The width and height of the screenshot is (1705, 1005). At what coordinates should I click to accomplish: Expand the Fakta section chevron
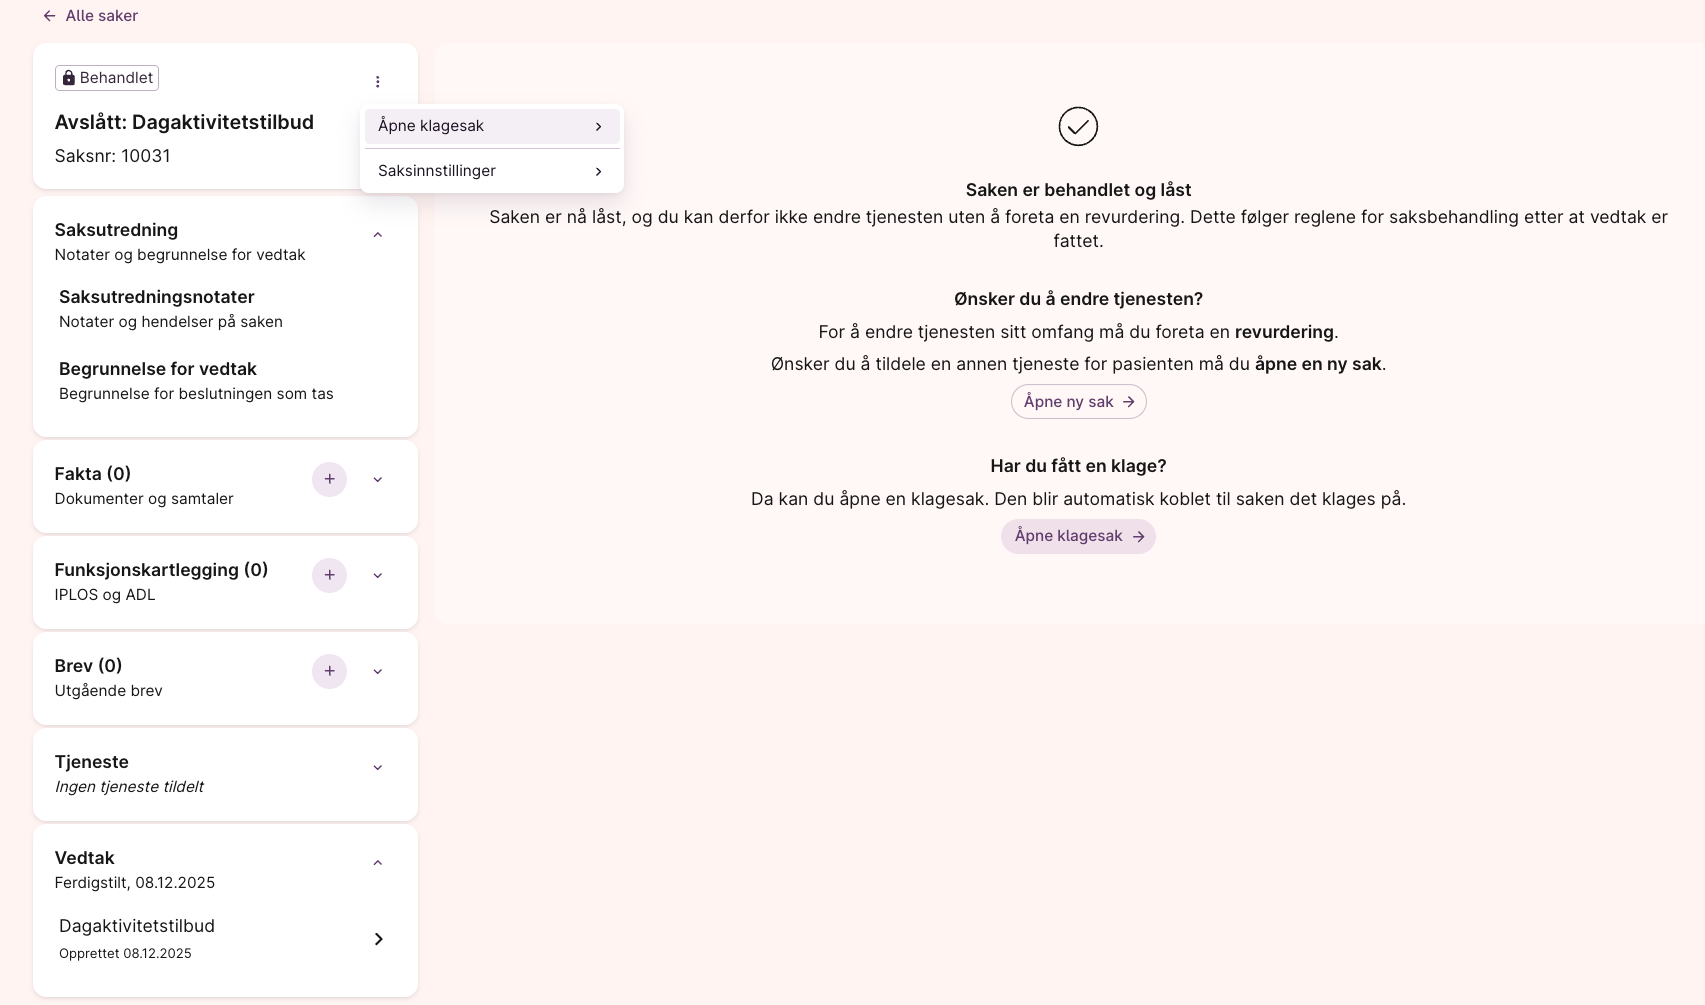click(x=377, y=480)
